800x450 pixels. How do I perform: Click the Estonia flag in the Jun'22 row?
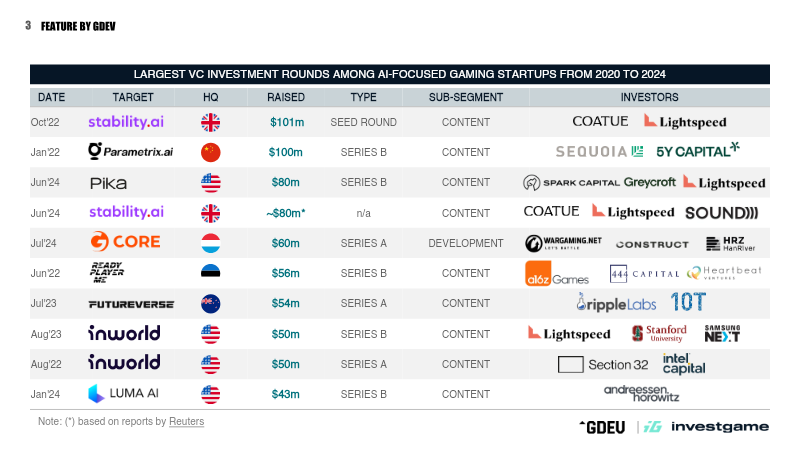click(211, 273)
